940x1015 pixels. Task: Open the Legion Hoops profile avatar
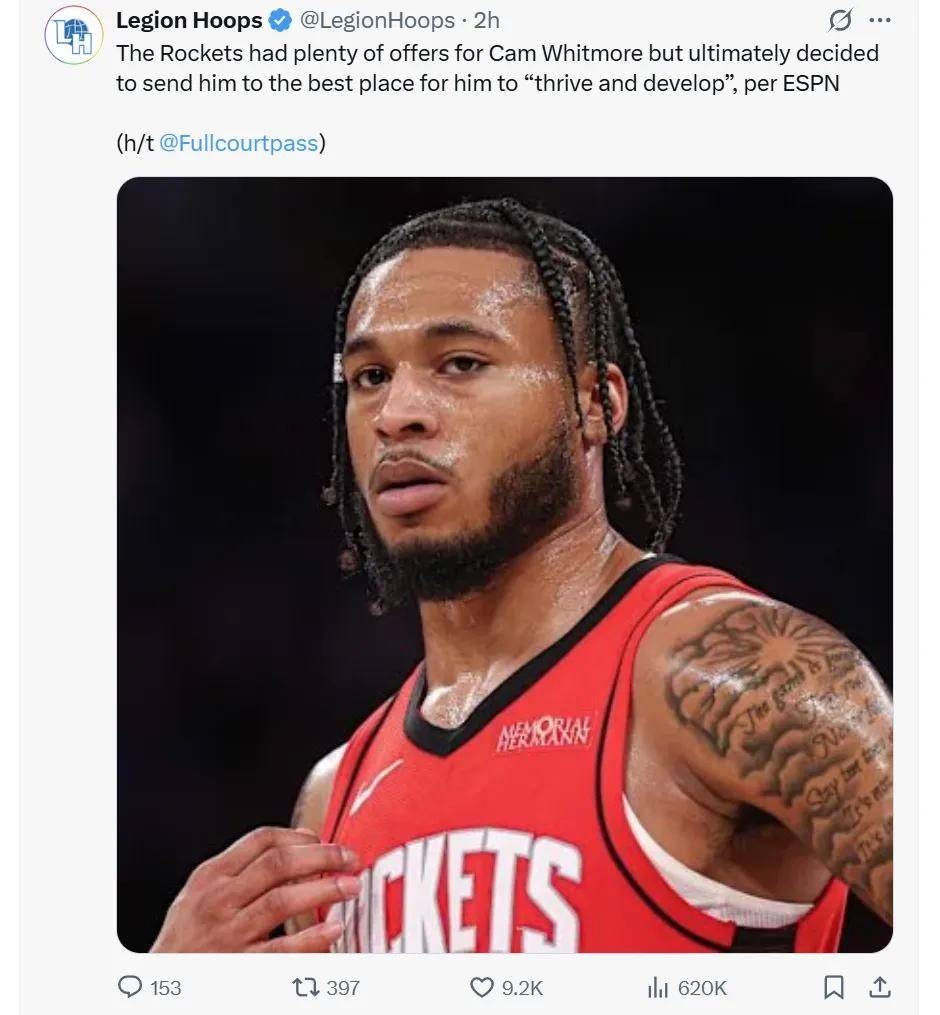[73, 35]
